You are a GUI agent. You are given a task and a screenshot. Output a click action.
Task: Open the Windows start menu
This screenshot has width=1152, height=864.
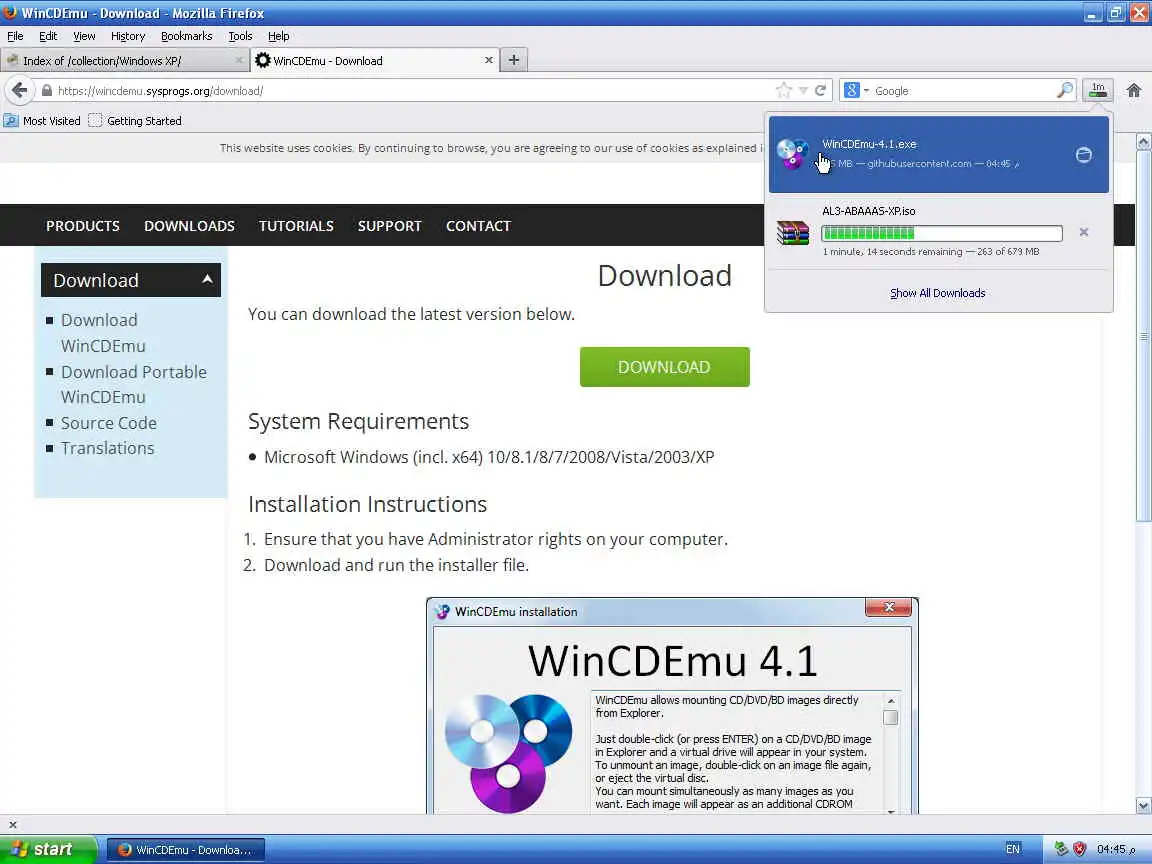(48, 849)
